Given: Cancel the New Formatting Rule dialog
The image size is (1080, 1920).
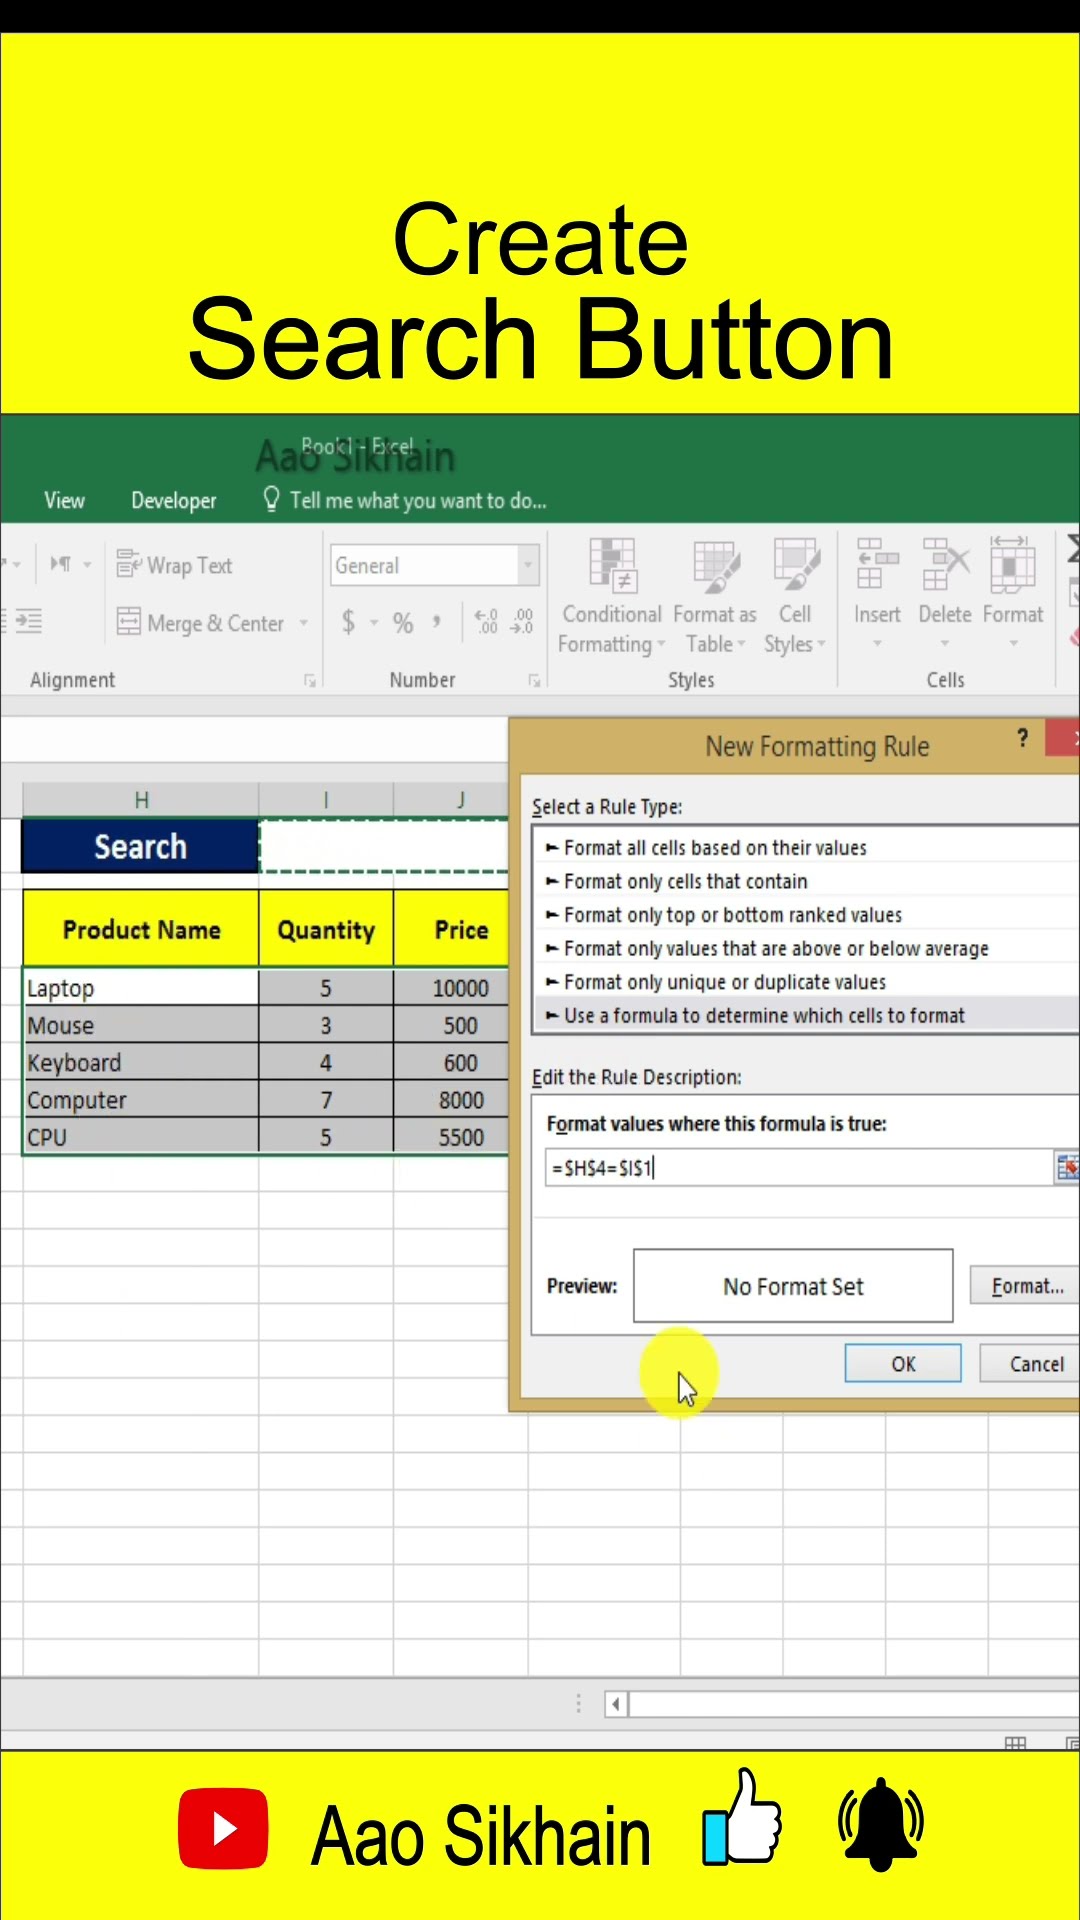Looking at the screenshot, I should click(1031, 1364).
